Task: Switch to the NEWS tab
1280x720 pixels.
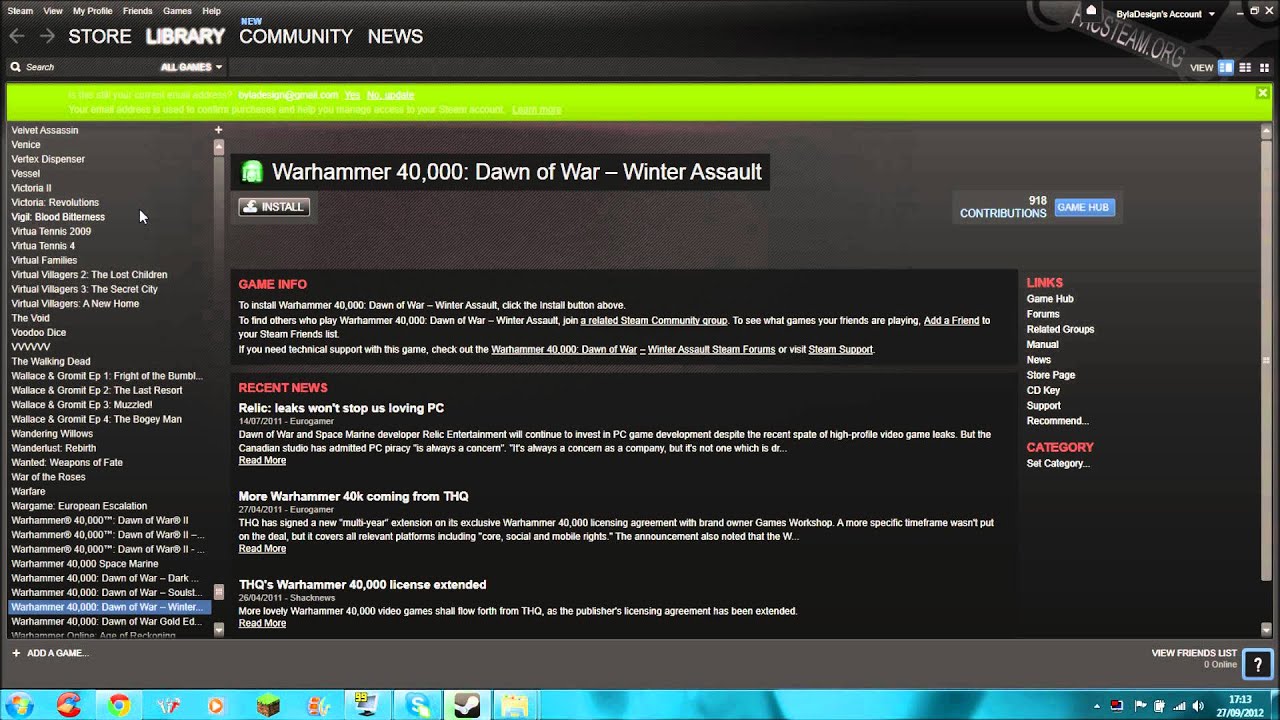Action: 395,36
